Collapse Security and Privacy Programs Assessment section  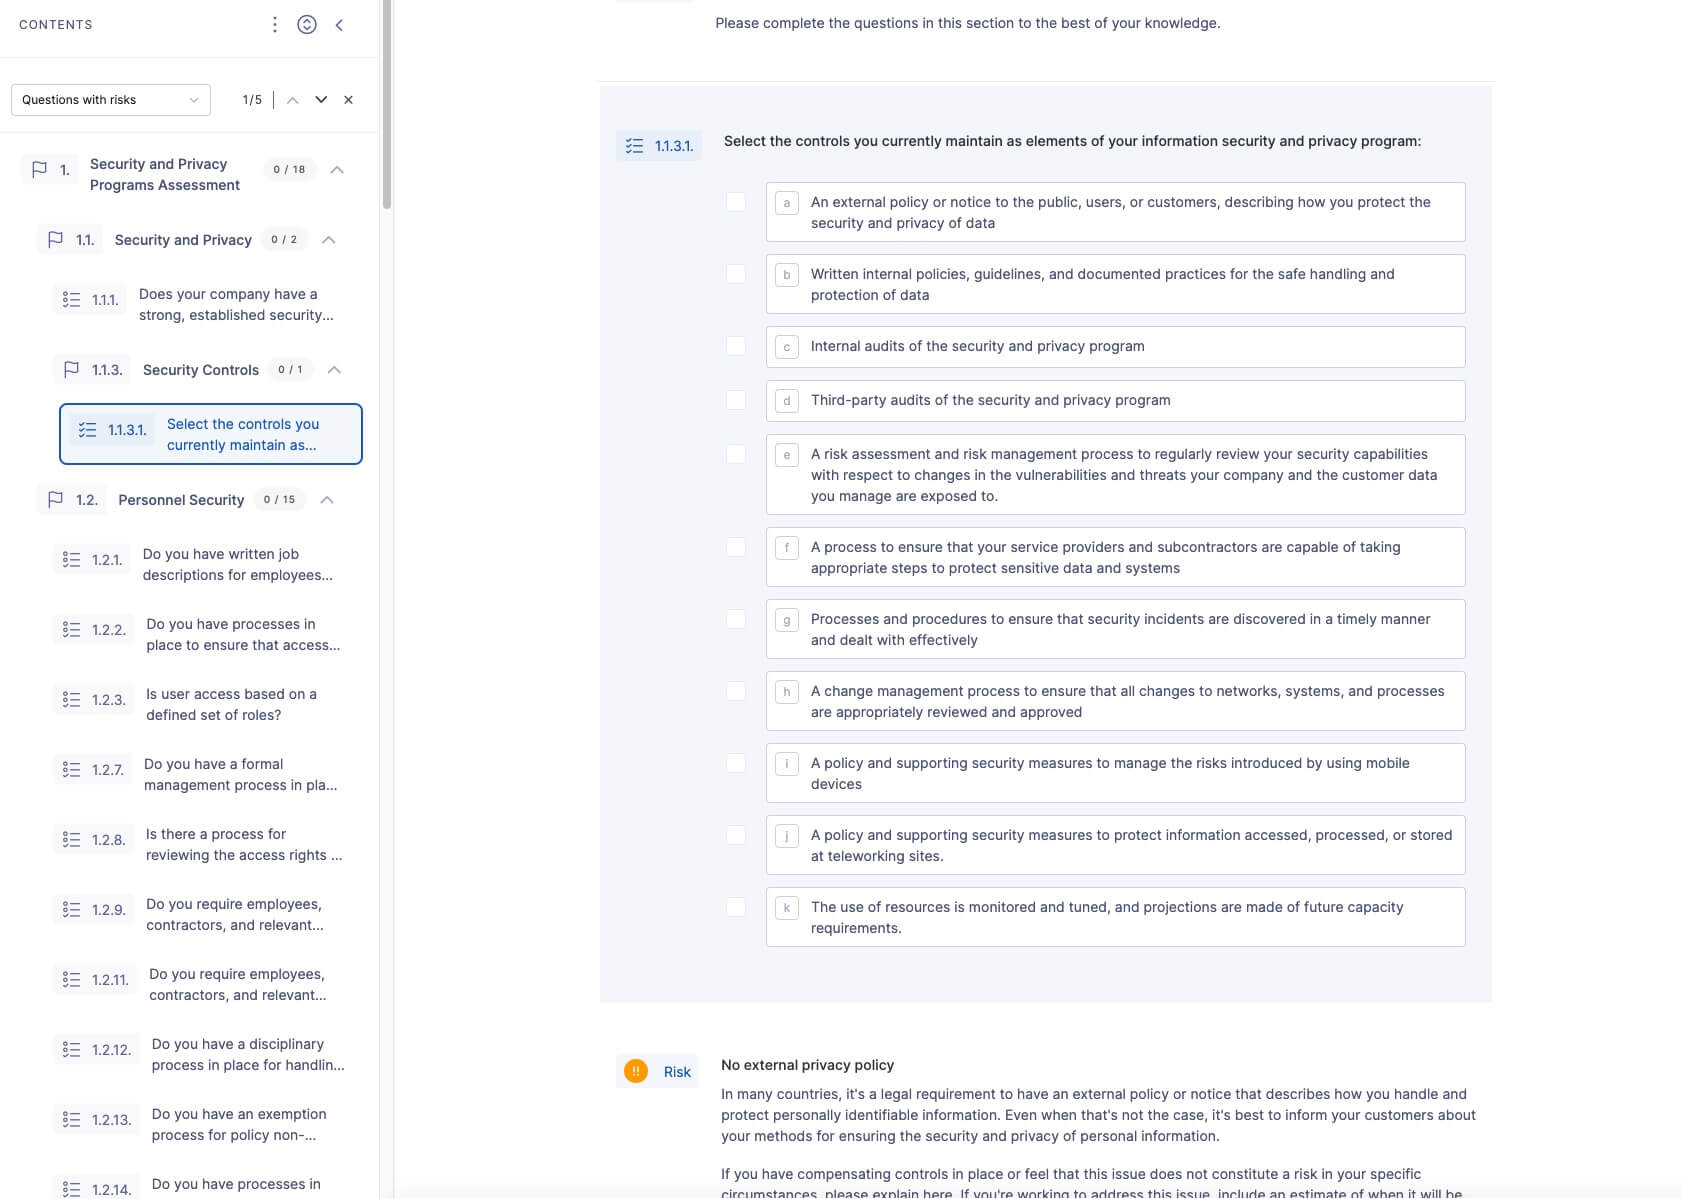click(x=337, y=170)
